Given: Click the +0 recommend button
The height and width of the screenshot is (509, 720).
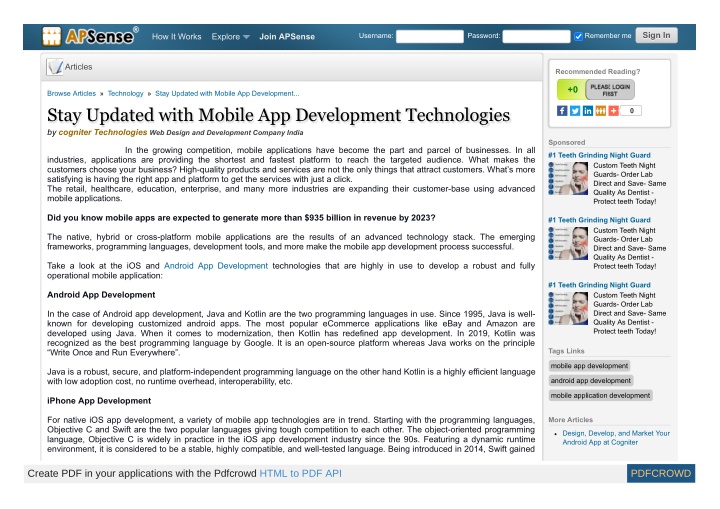Looking at the screenshot, I should click(x=572, y=90).
